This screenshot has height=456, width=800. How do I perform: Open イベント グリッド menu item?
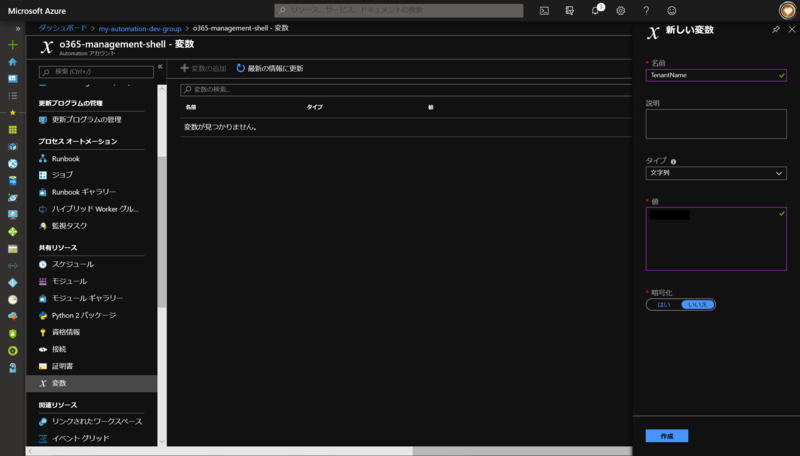click(92, 439)
